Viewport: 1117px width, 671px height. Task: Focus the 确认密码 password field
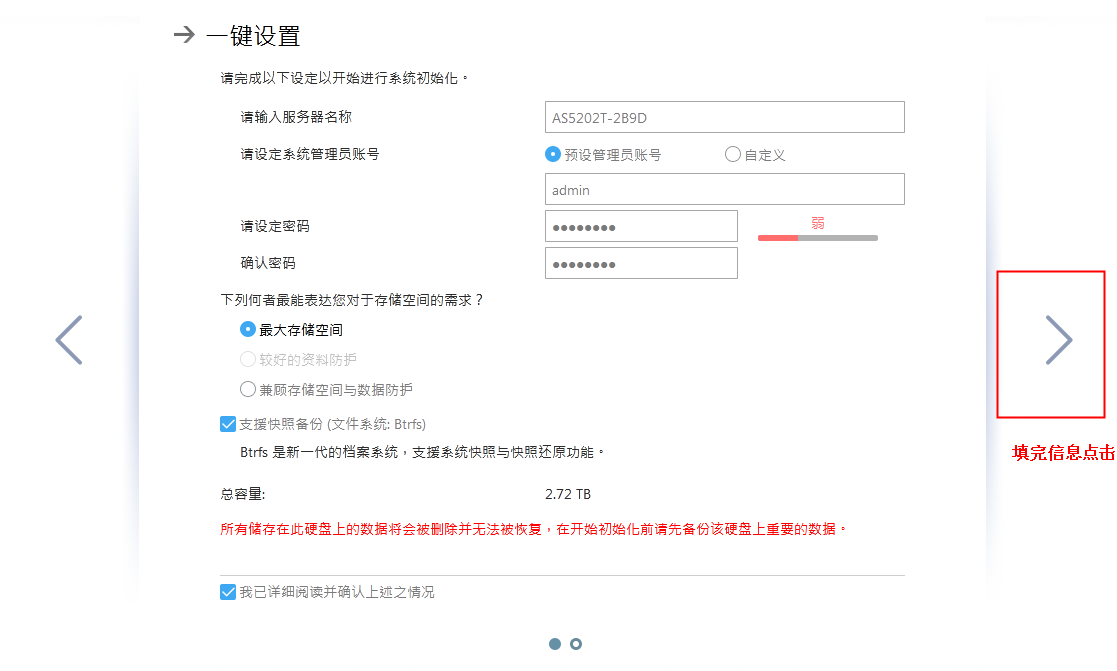(x=641, y=264)
